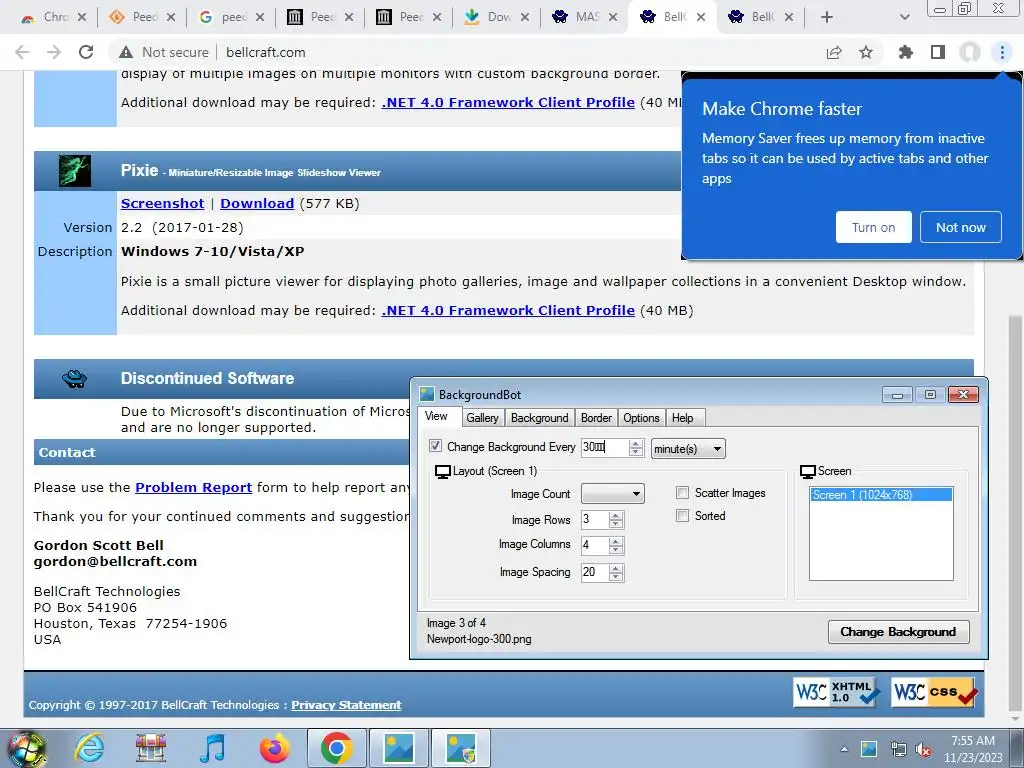The image size is (1024, 768).
Task: Show hidden tray icons arrow
Action: tap(844, 750)
